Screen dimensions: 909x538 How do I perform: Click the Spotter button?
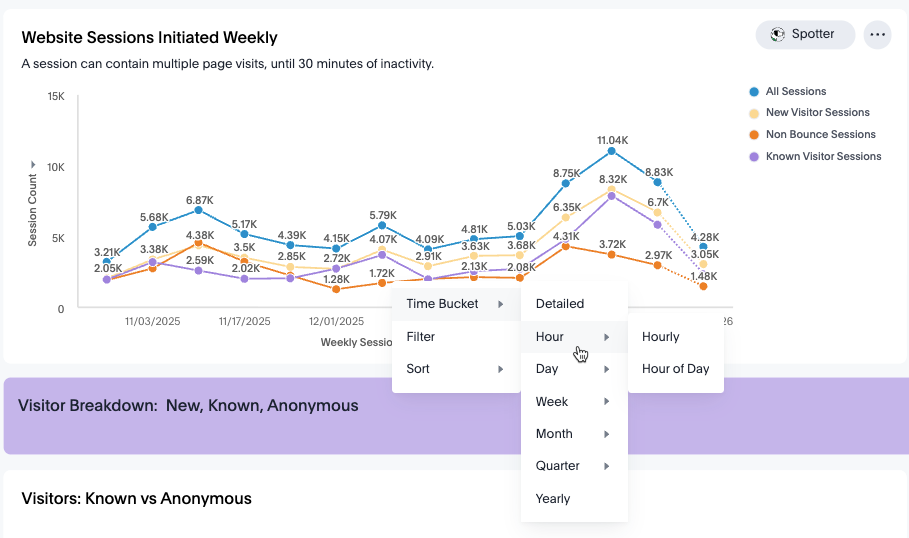pos(805,35)
